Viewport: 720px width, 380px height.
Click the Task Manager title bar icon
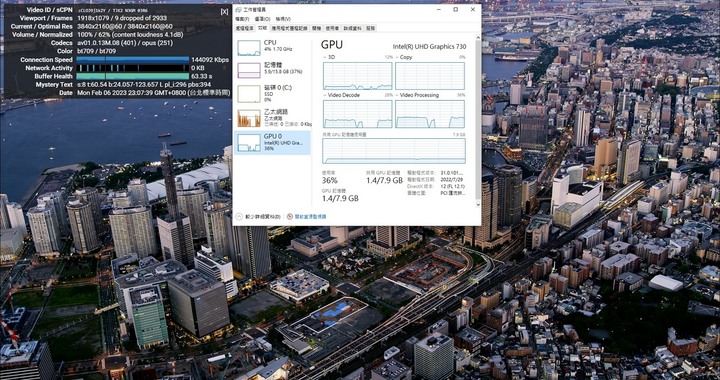point(239,10)
